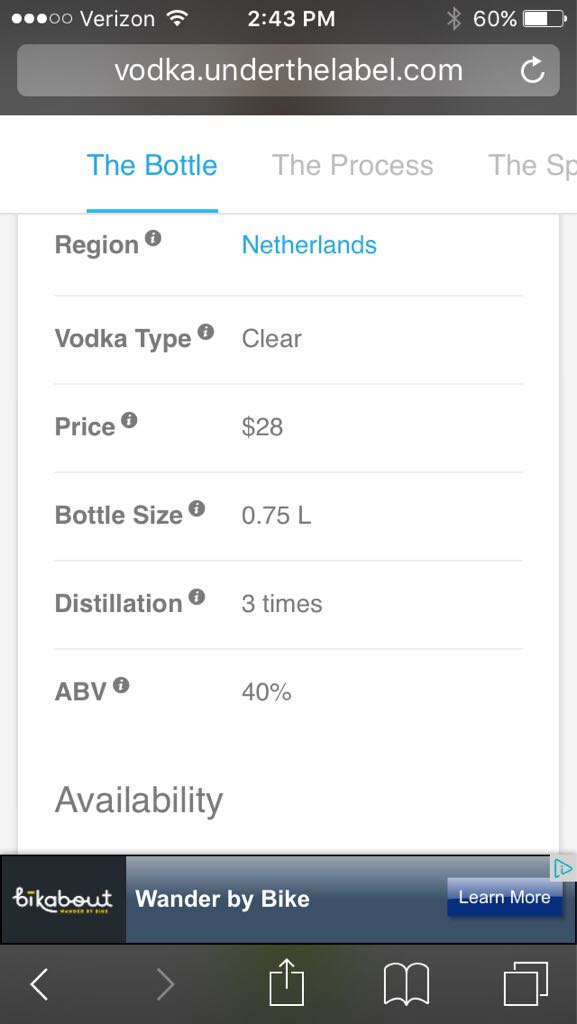Open Safari's share sheet
Image resolution: width=577 pixels, height=1024 pixels.
point(287,984)
